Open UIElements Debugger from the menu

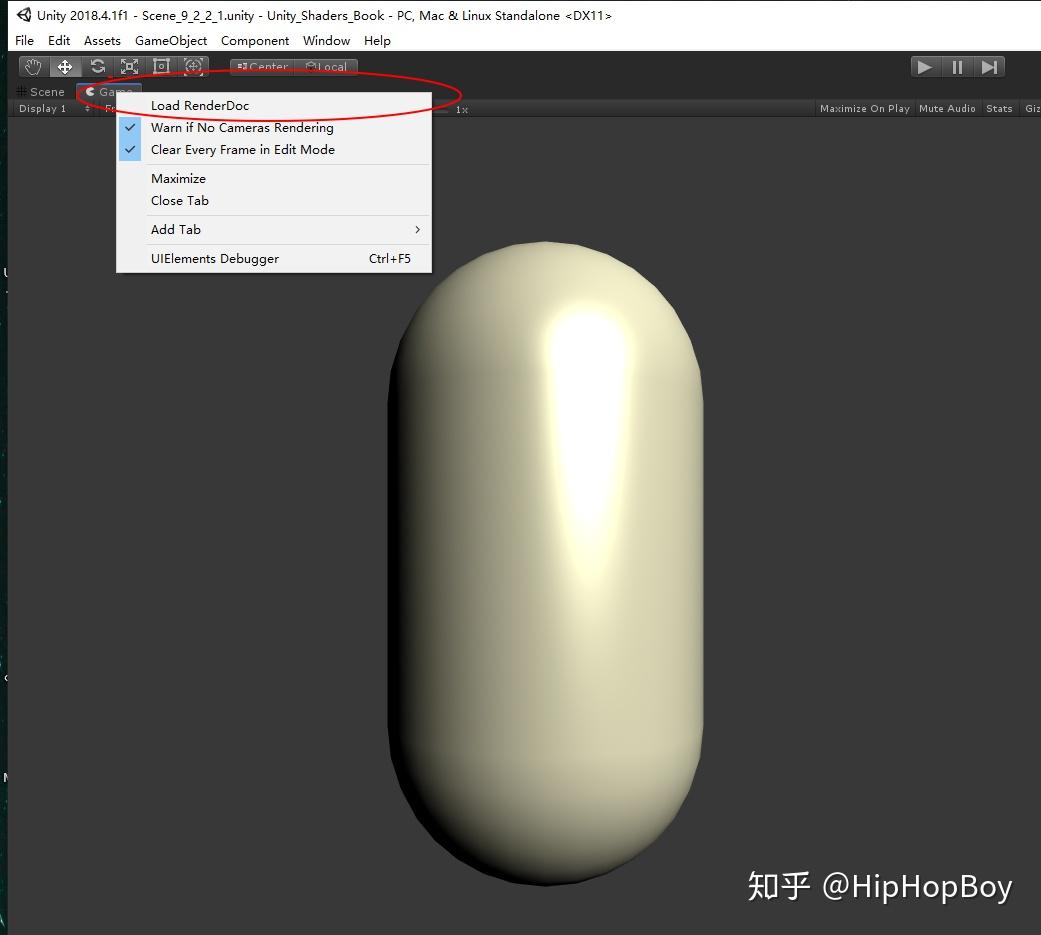pyautogui.click(x=274, y=259)
